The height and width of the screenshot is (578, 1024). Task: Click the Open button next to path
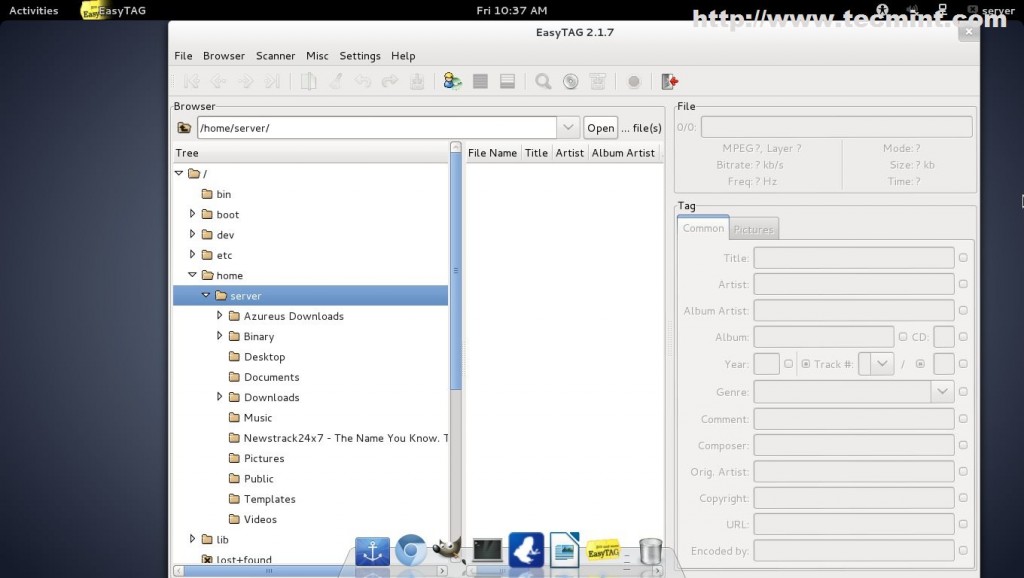click(x=600, y=128)
